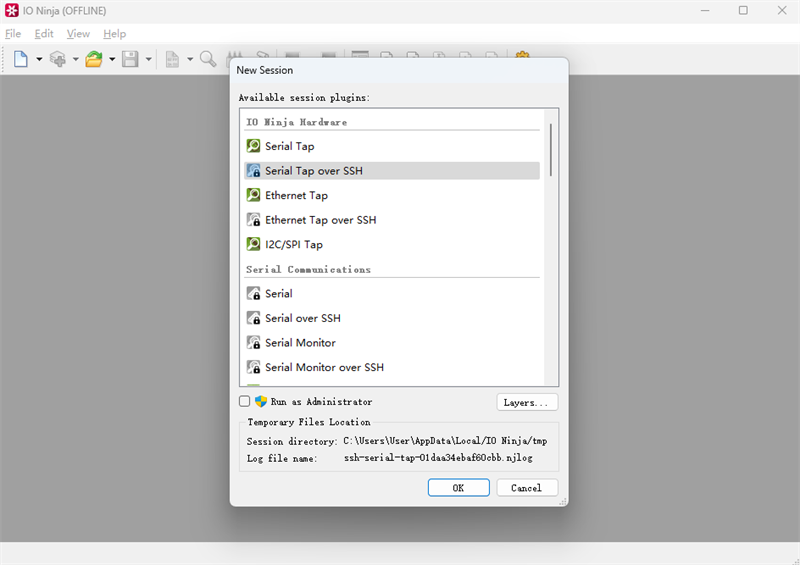Choose the 'Serial Monitor' list entry text
The image size is (800, 565).
tap(301, 342)
